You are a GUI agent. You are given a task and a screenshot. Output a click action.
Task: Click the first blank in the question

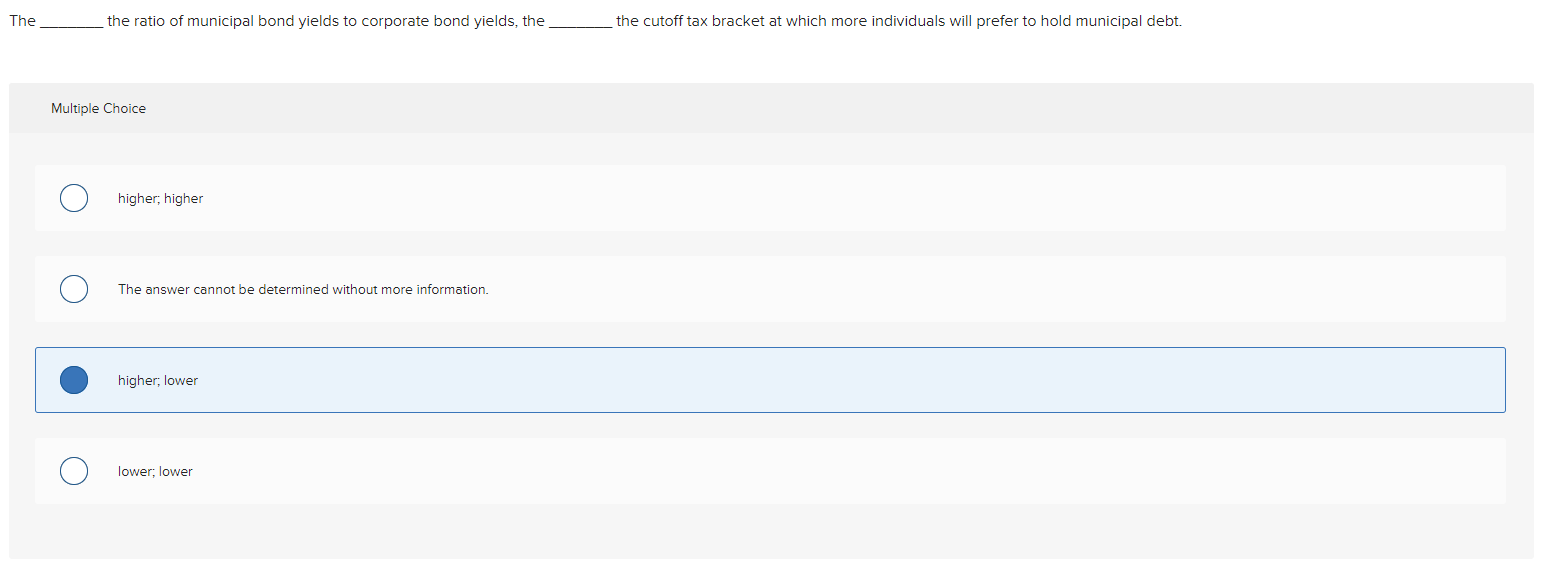pos(71,24)
